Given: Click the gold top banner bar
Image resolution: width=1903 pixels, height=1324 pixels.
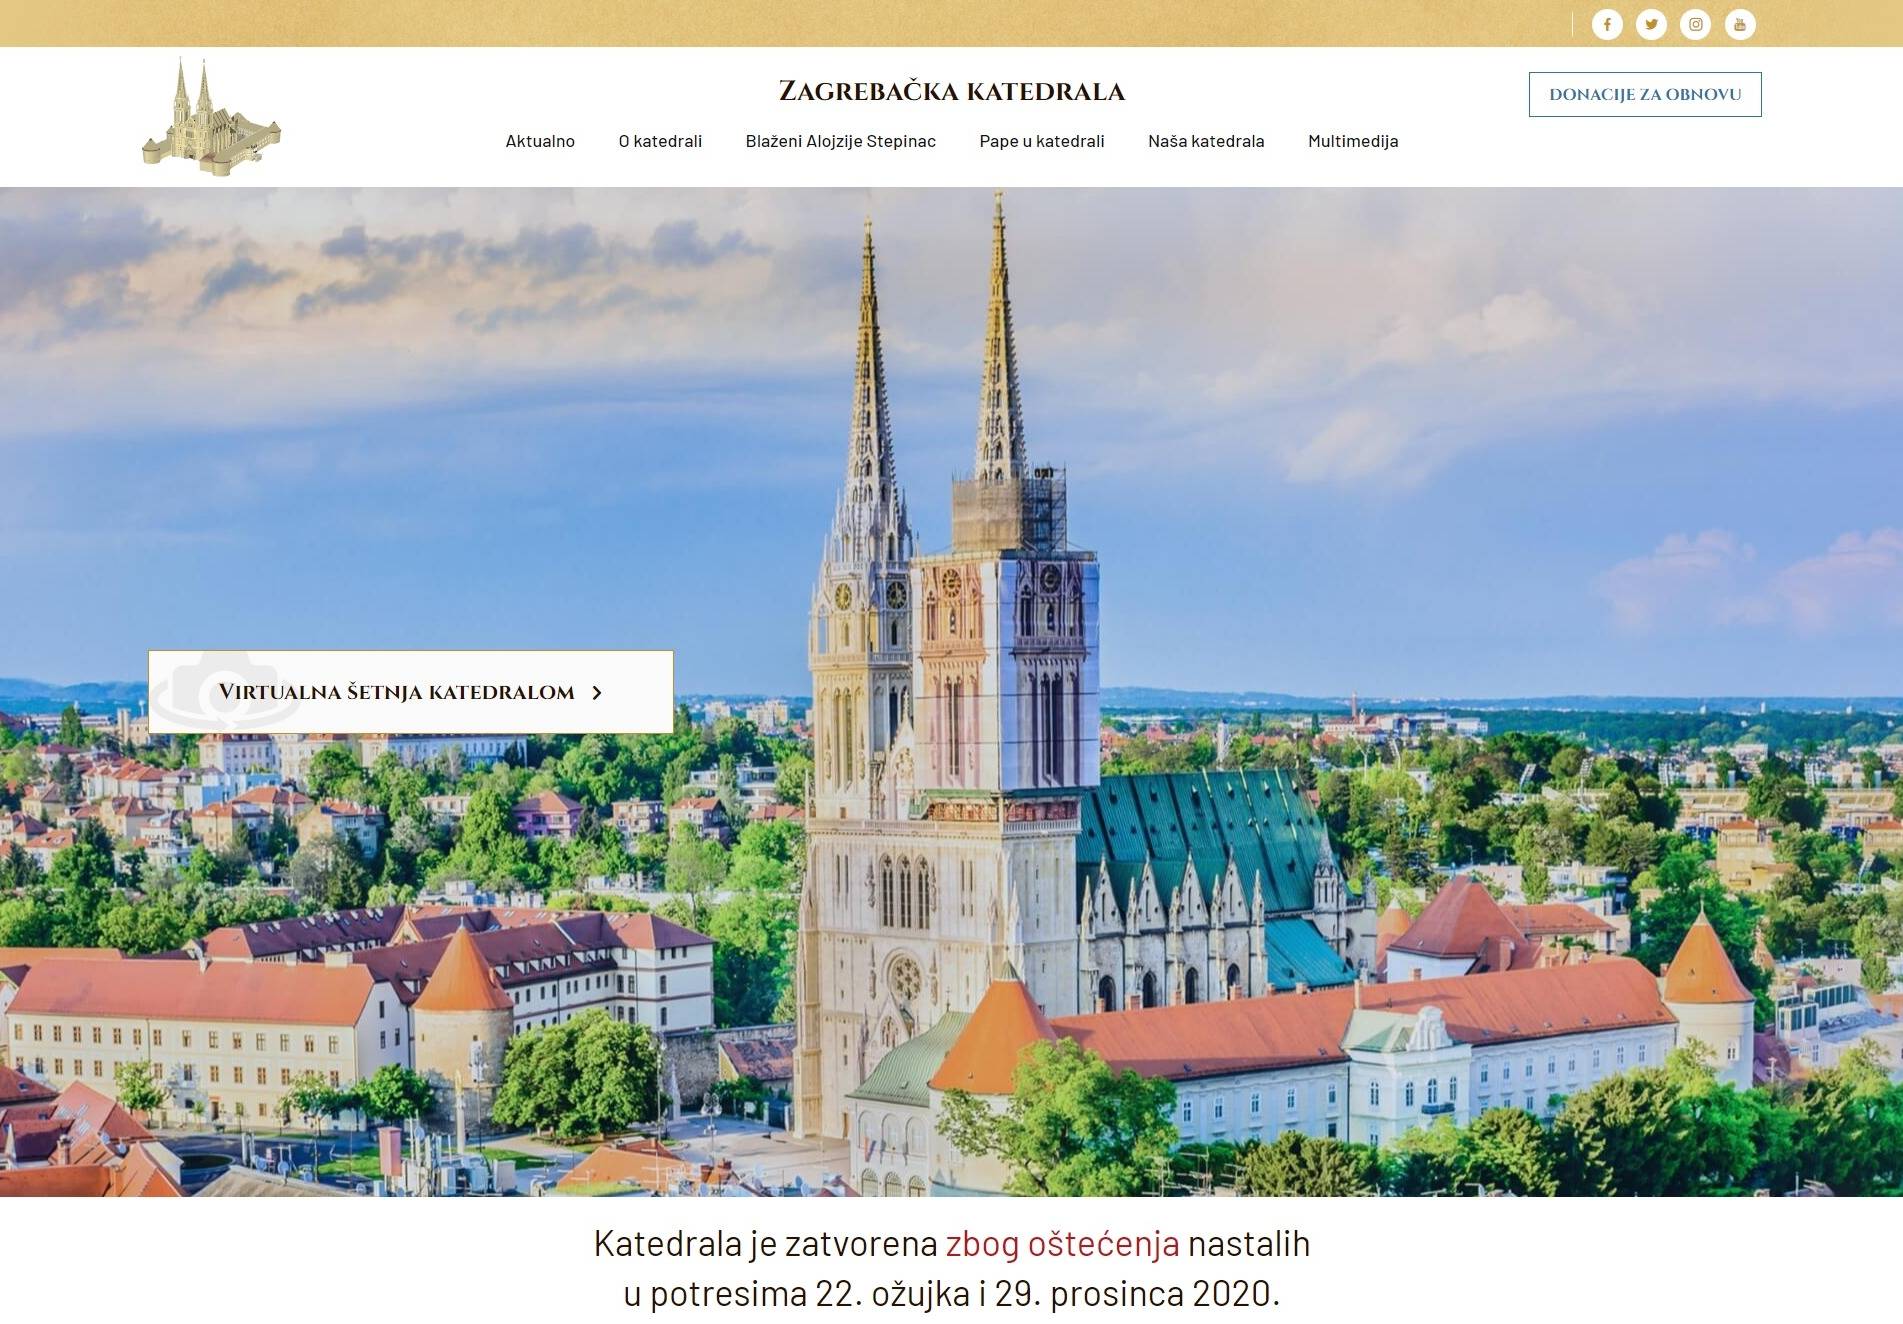Looking at the screenshot, I should tap(780, 23).
